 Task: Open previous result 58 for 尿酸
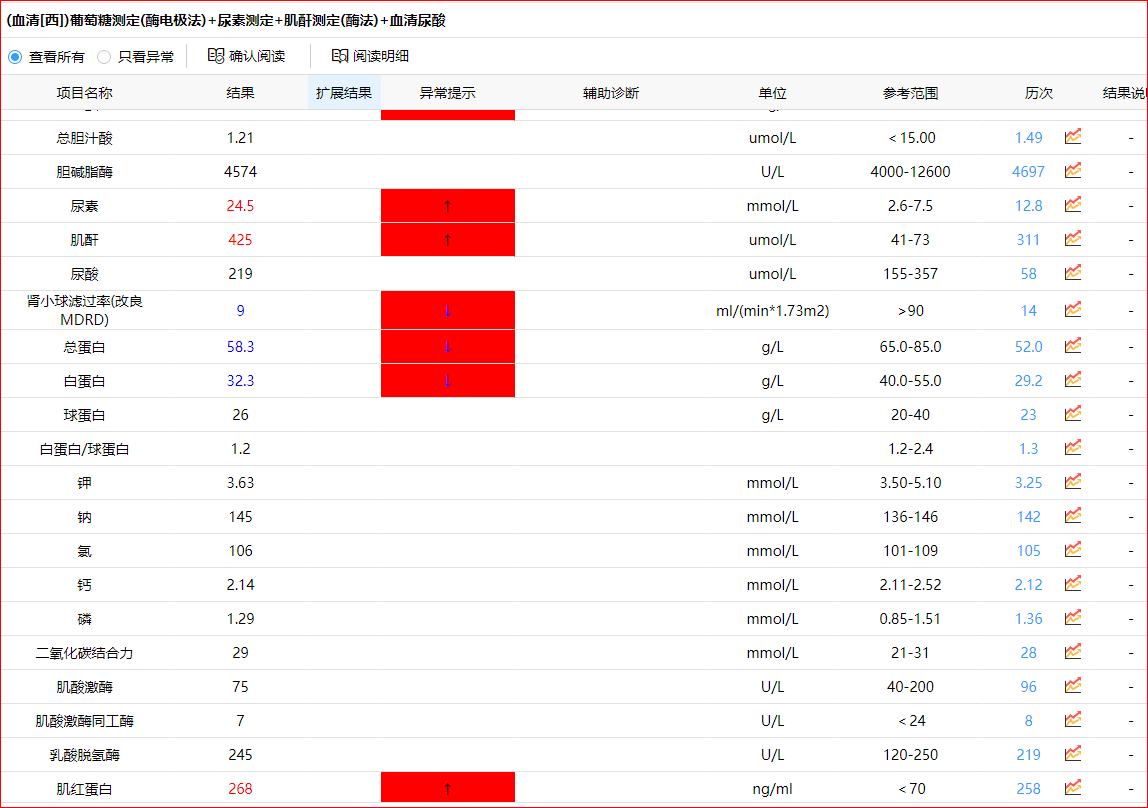tap(1029, 274)
